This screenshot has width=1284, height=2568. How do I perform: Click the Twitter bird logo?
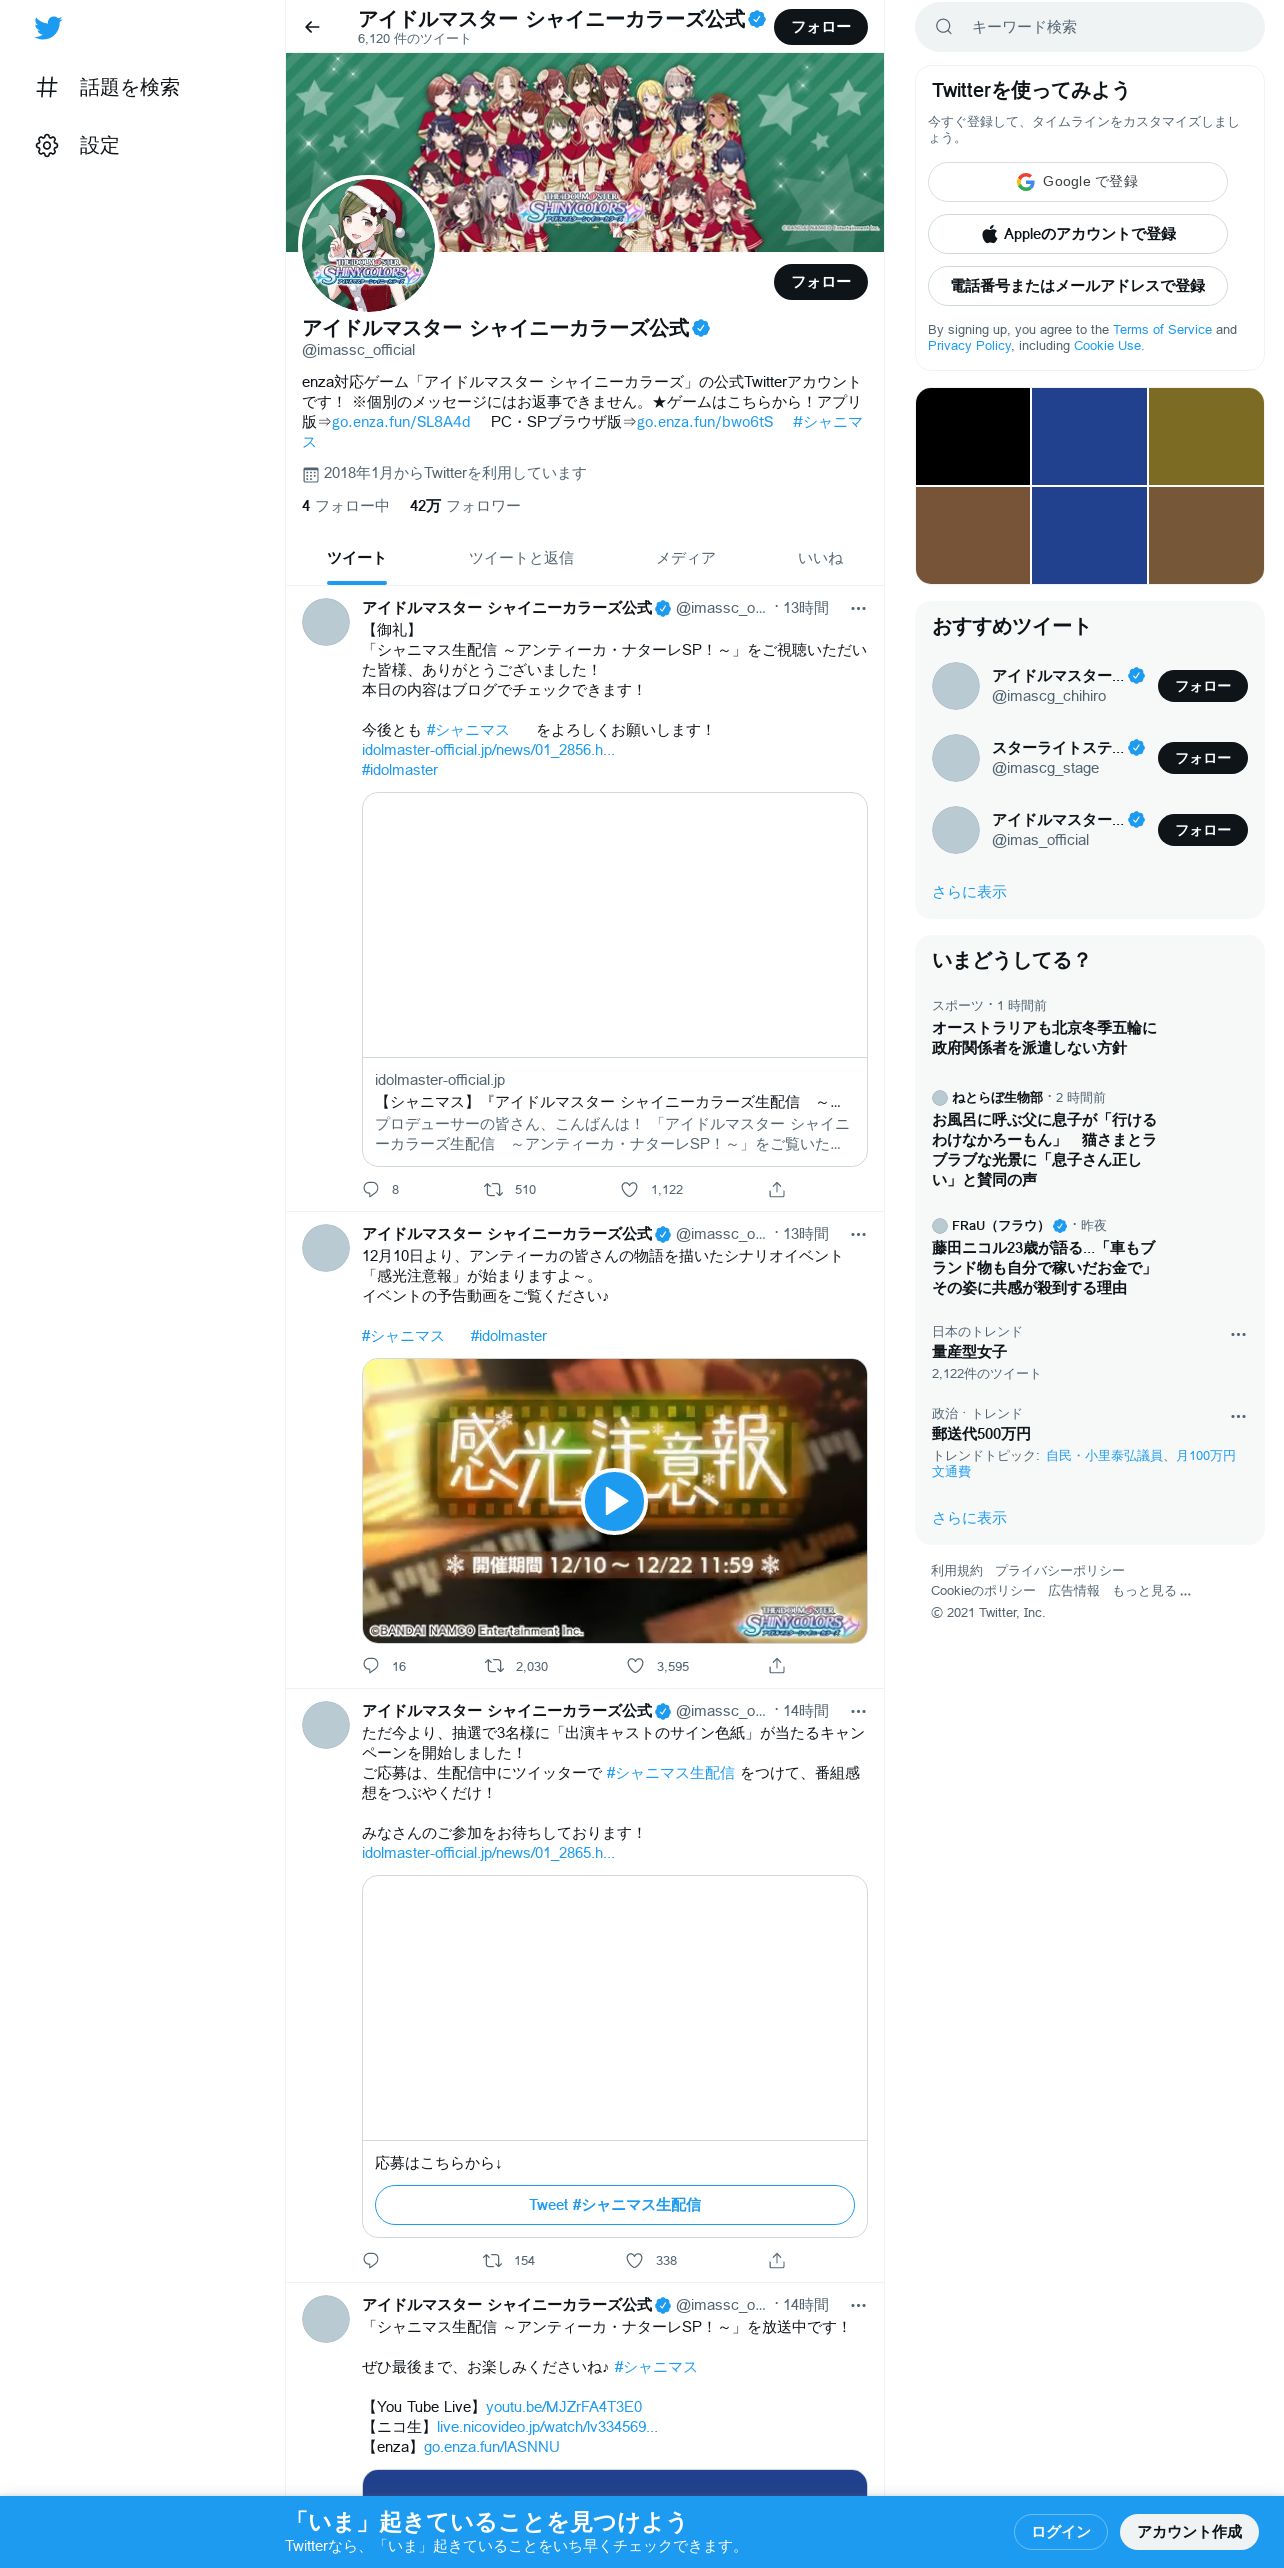pyautogui.click(x=48, y=28)
